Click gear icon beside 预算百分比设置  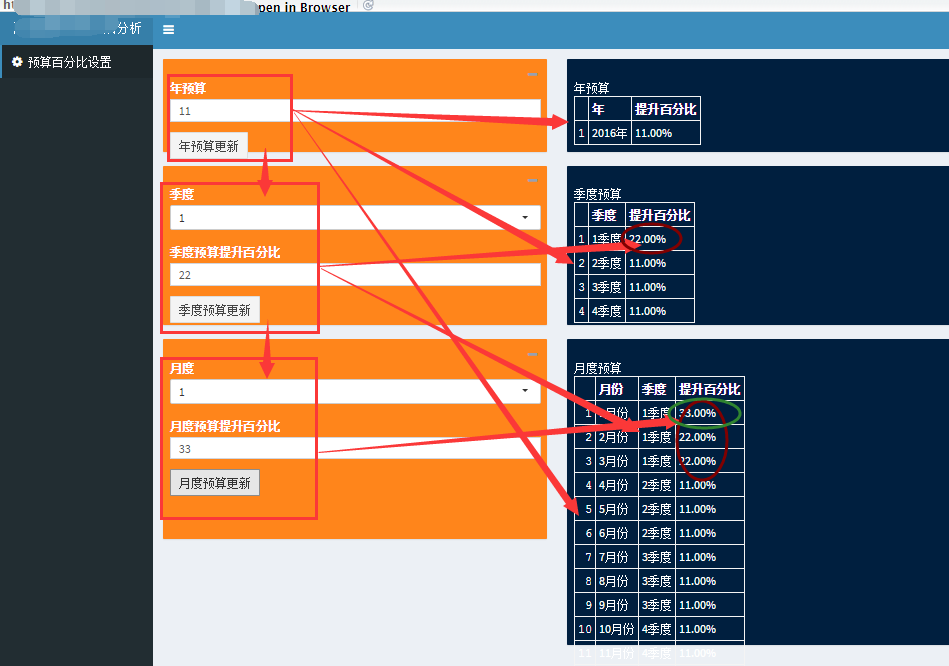click(x=17, y=62)
